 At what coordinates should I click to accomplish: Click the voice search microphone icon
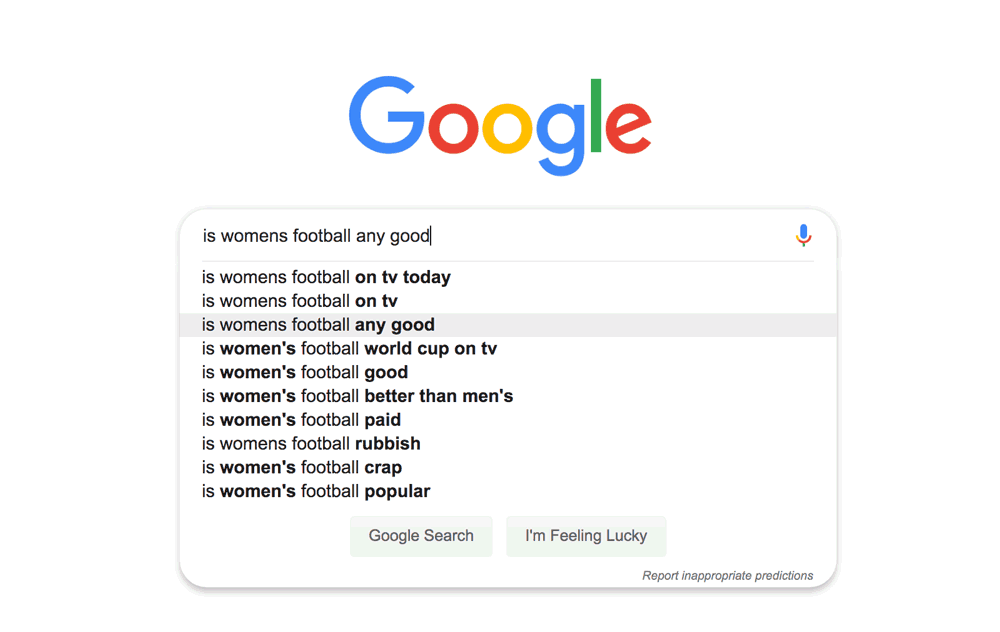[x=803, y=236]
